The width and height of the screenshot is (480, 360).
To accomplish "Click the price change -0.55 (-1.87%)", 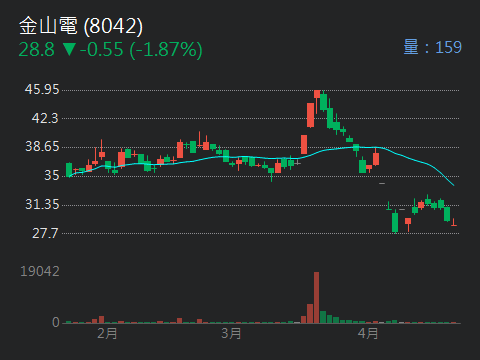I will pyautogui.click(x=141, y=50).
